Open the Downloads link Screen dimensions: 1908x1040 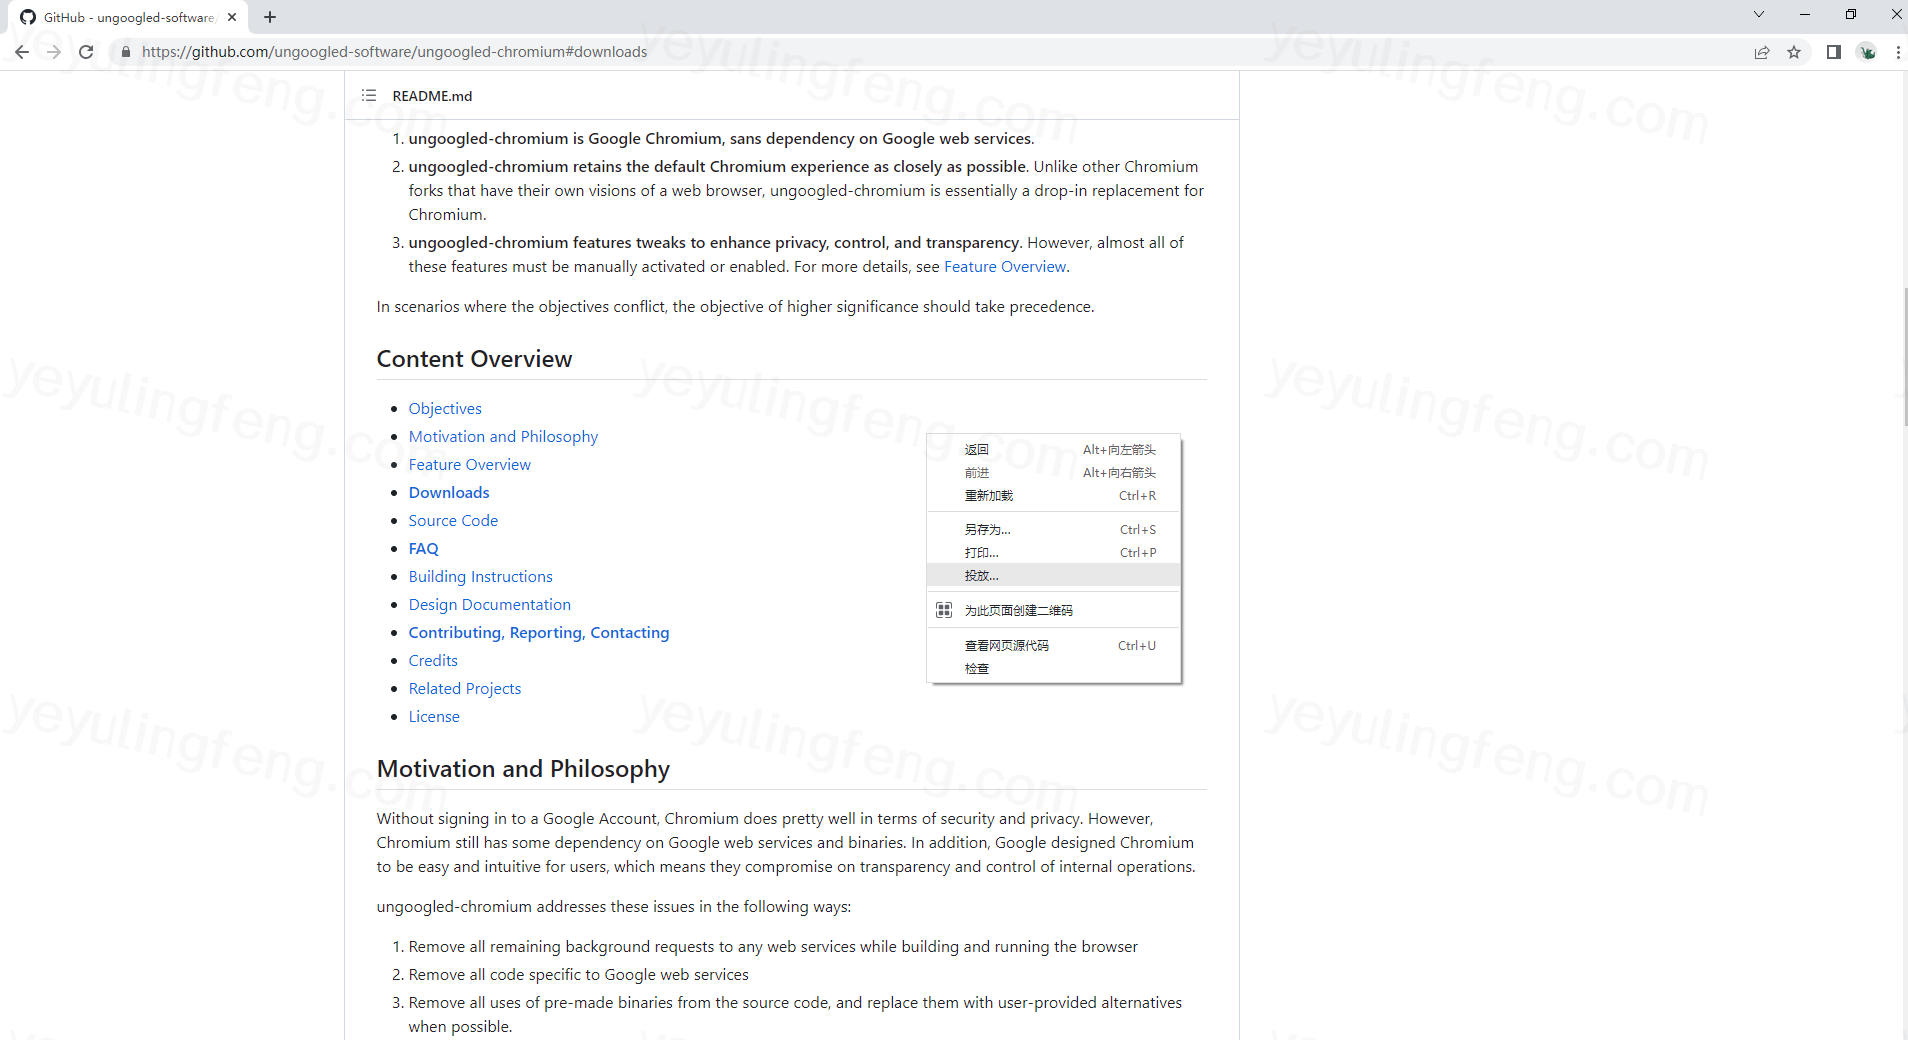449,492
